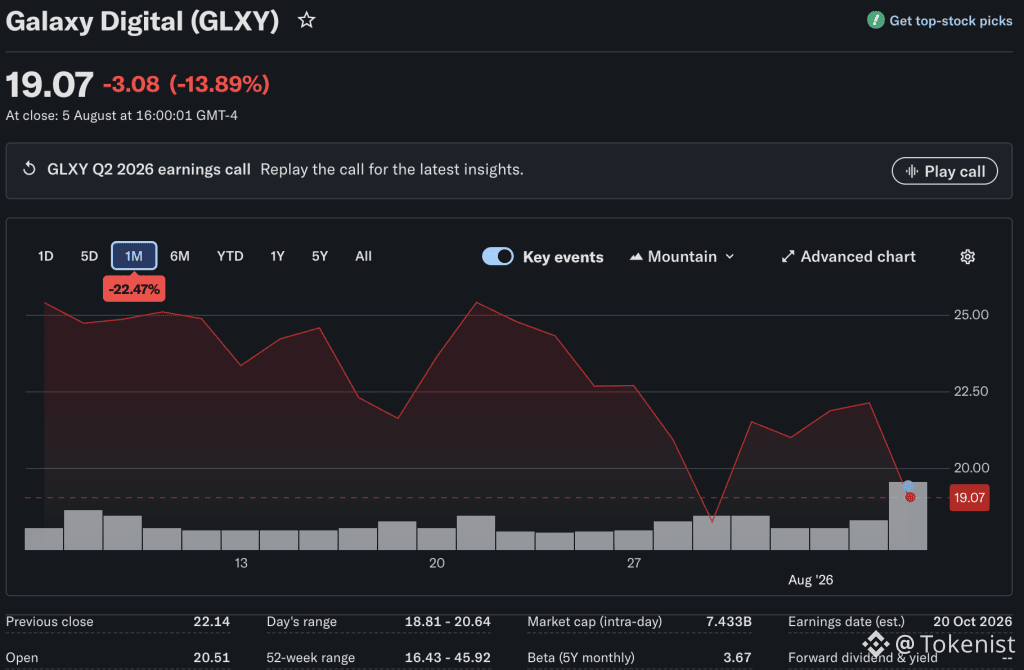Click the 25.00 y-axis label
The height and width of the screenshot is (670, 1024).
971,315
